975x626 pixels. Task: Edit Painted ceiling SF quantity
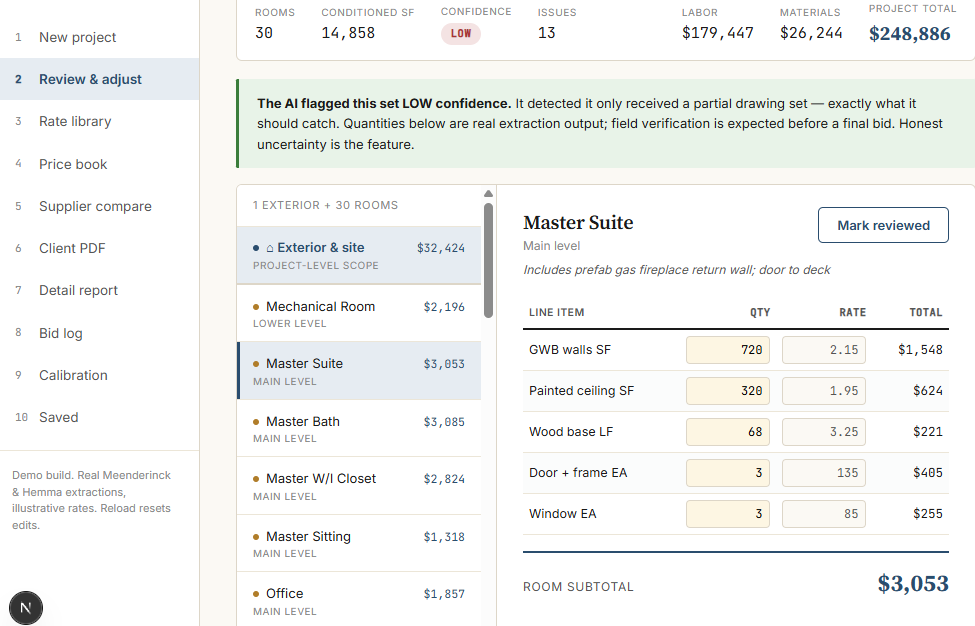click(728, 391)
